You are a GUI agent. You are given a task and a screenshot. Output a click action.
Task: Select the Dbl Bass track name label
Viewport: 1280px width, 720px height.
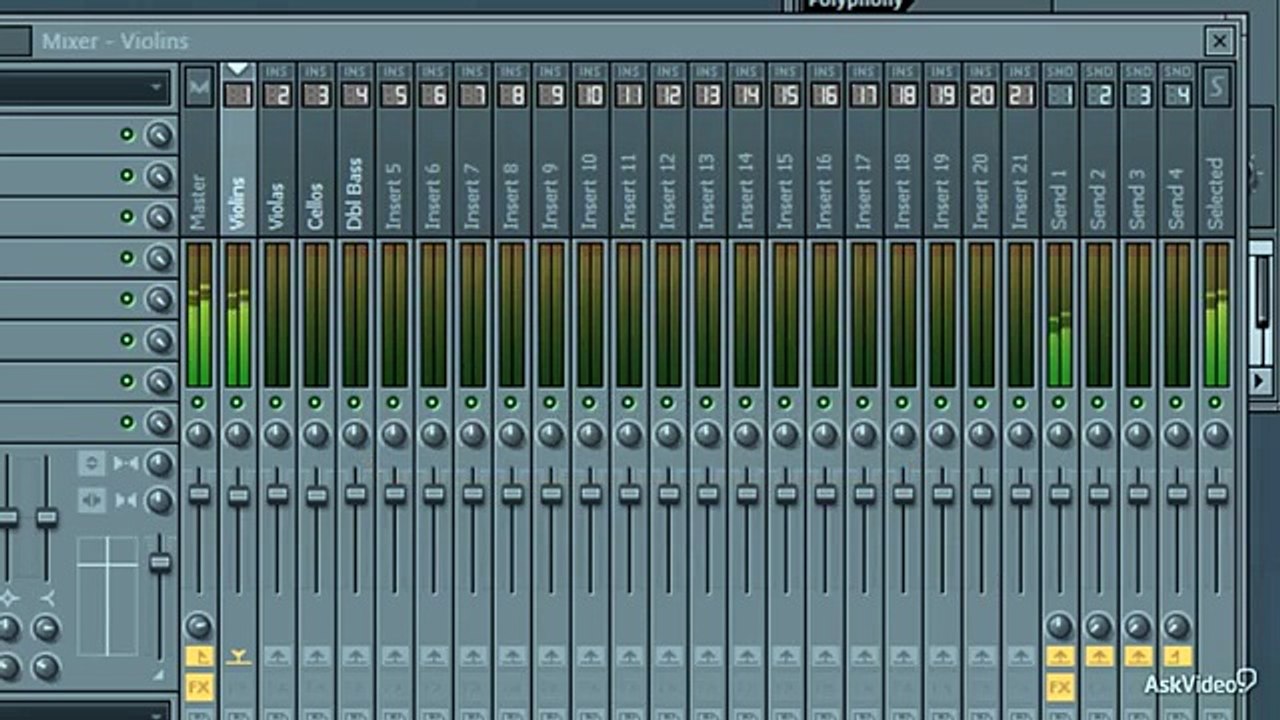(x=355, y=193)
